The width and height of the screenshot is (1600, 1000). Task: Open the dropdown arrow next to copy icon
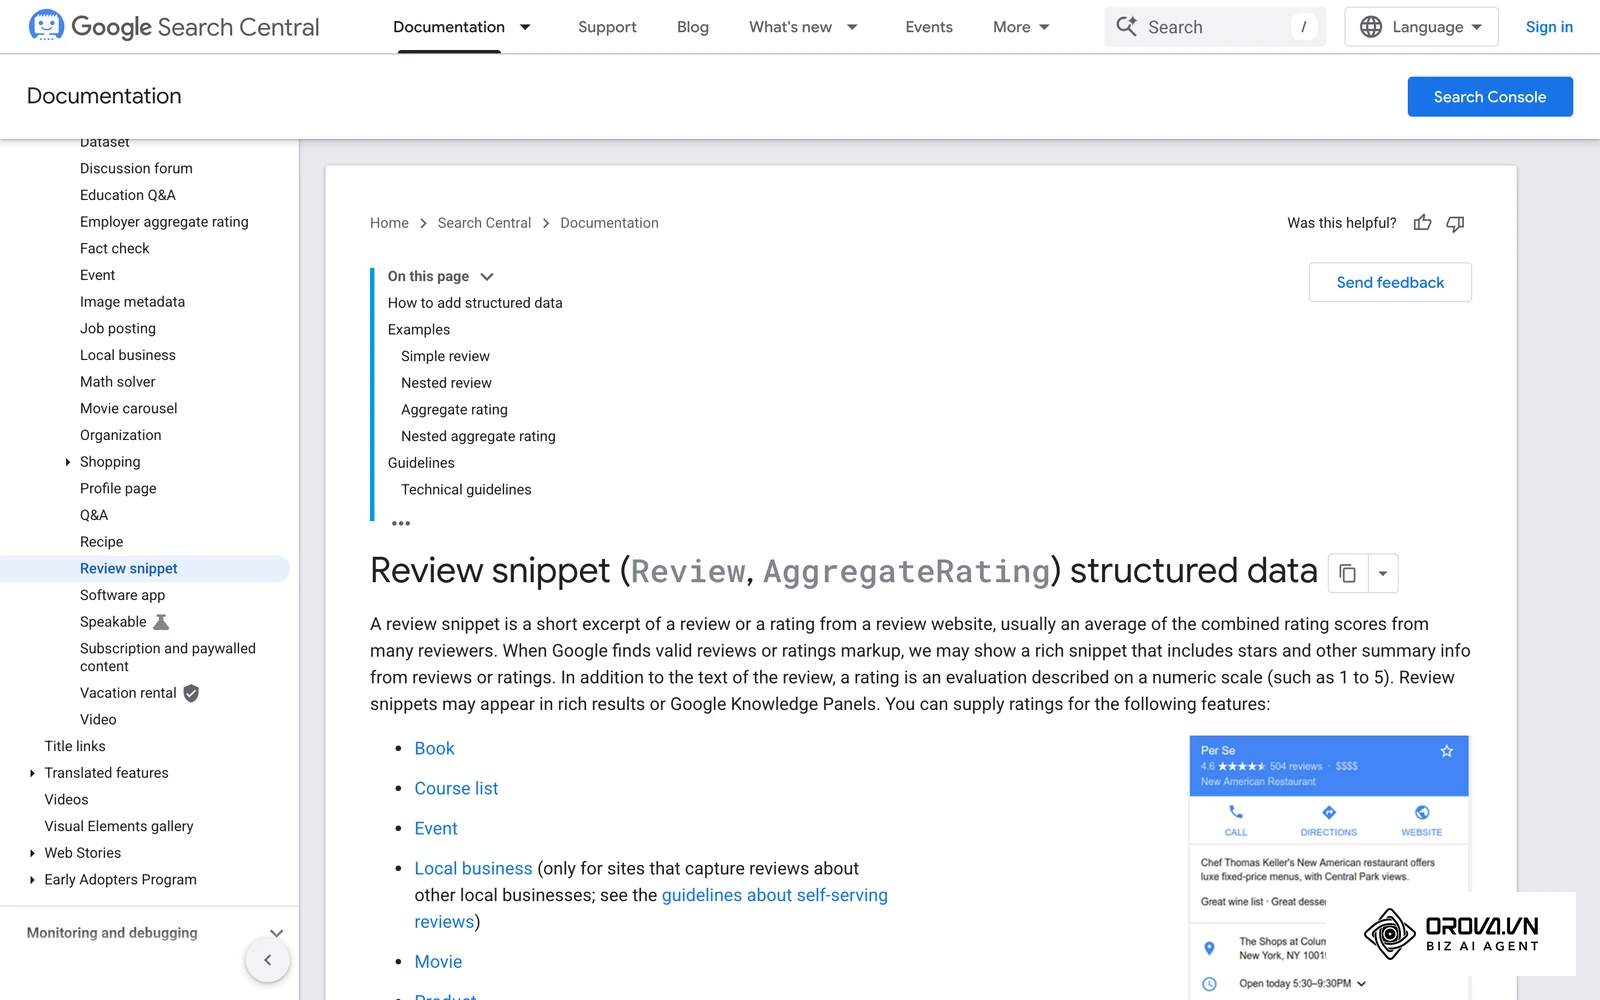pos(1382,573)
